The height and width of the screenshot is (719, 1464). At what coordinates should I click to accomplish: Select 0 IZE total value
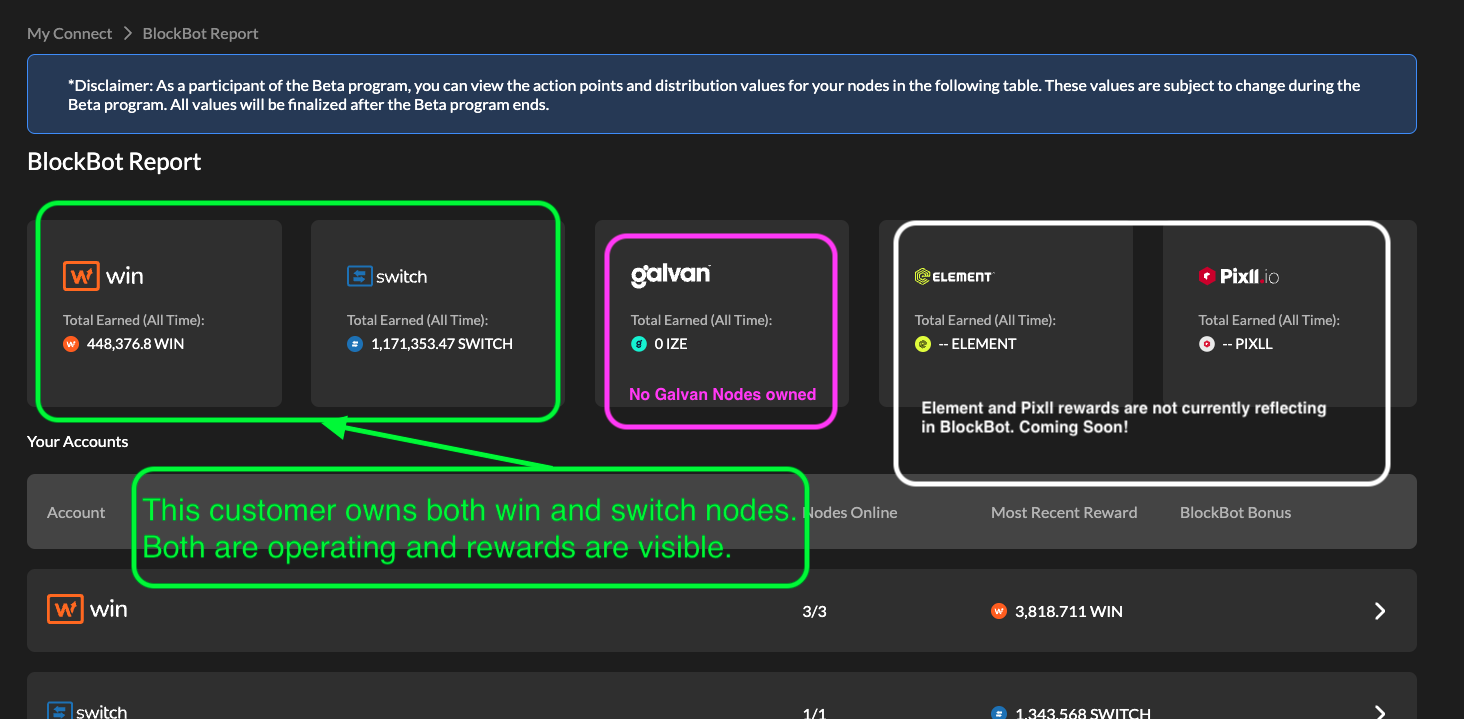pos(671,344)
